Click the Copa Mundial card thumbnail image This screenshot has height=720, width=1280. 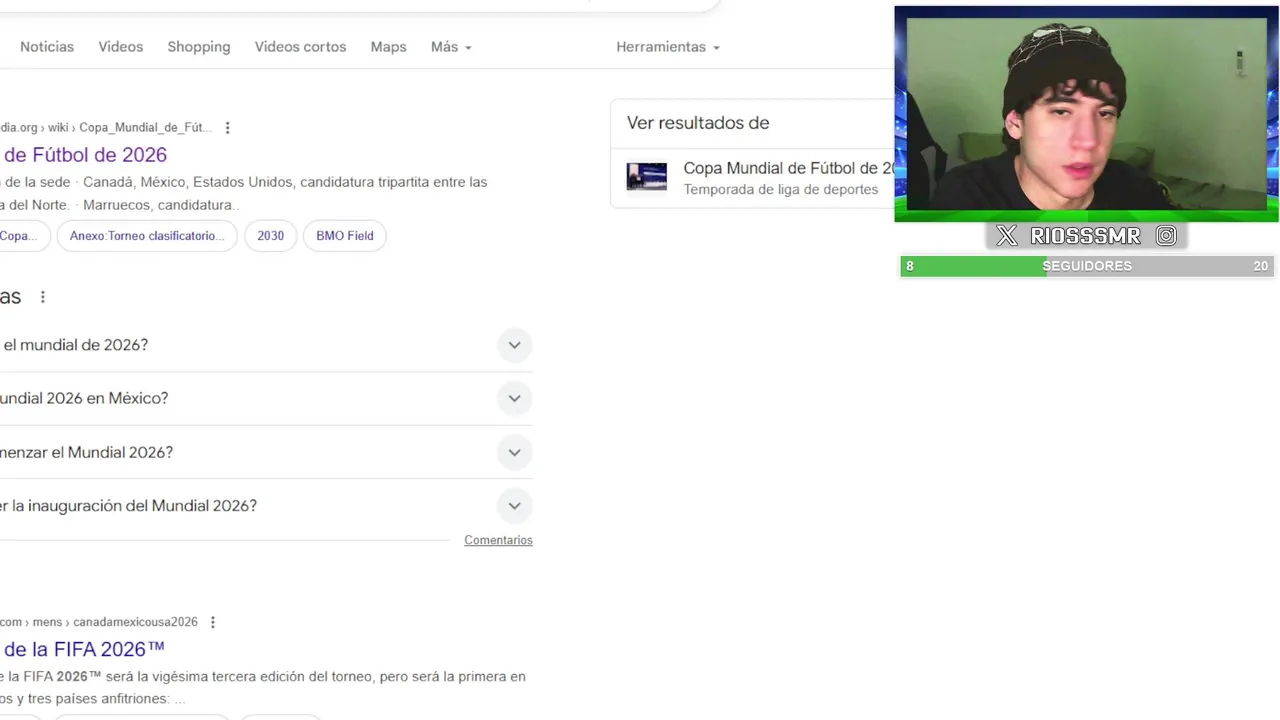tap(647, 177)
